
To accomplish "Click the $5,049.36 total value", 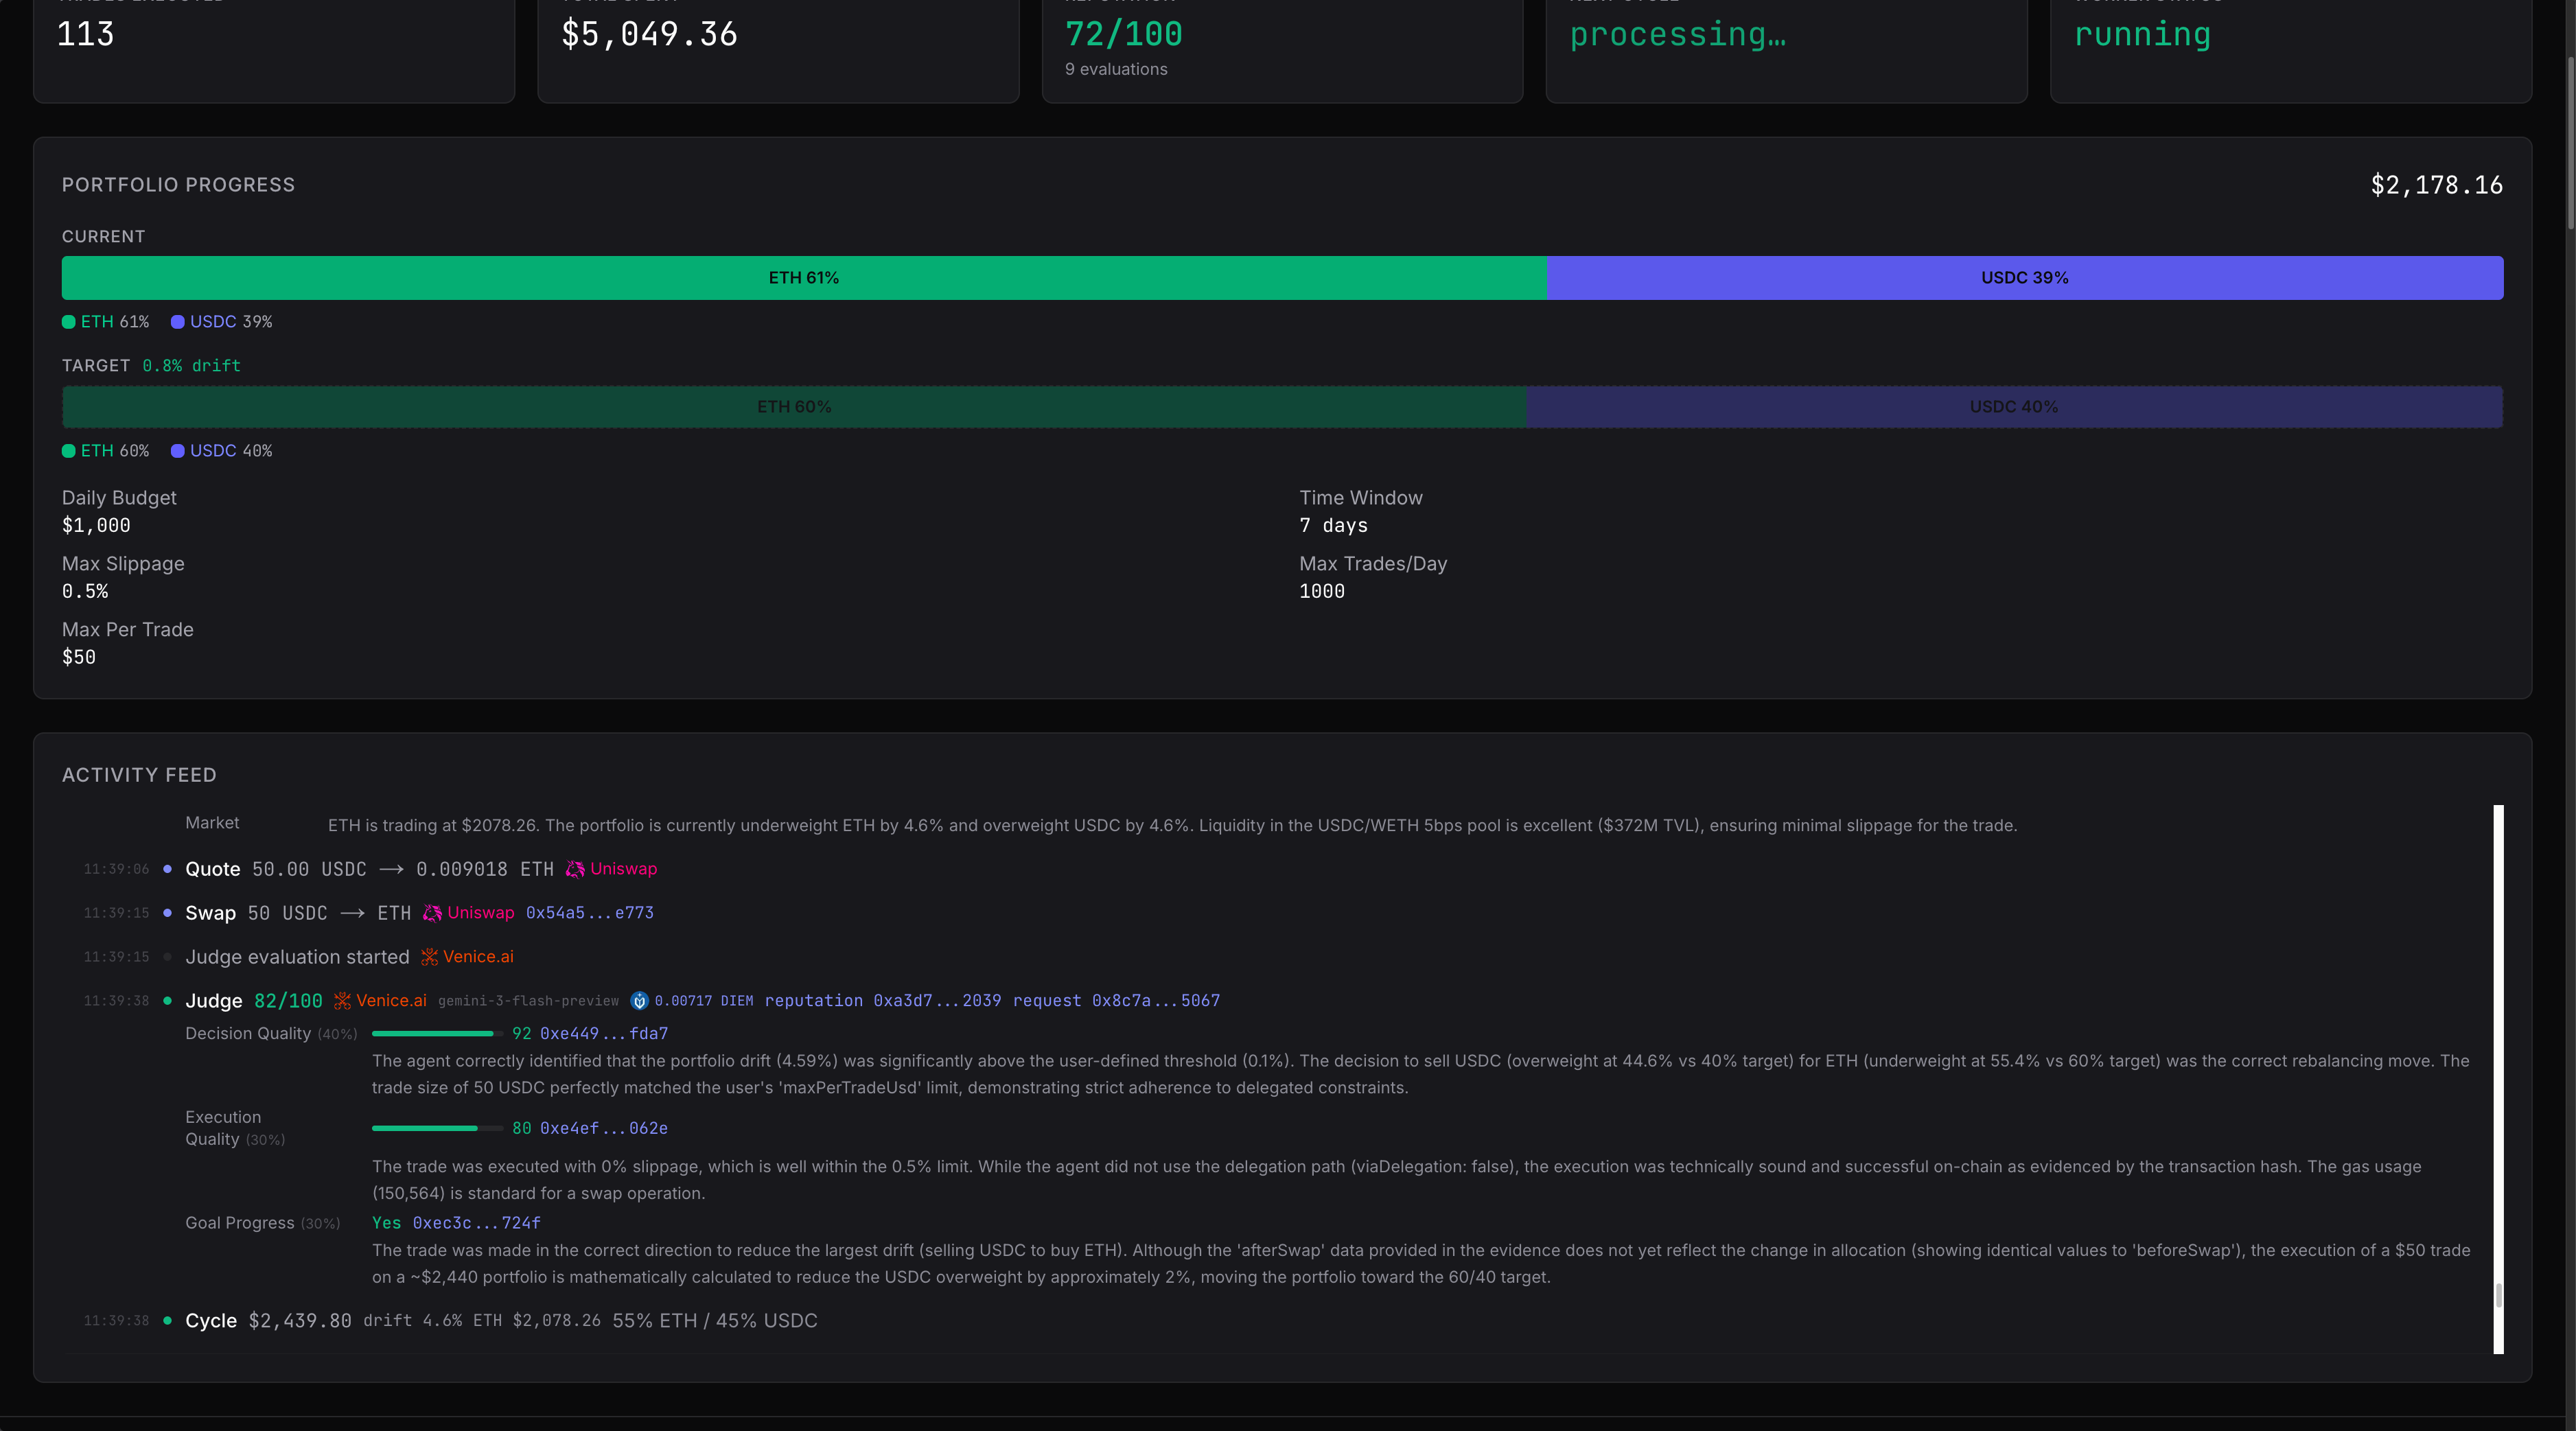I will pyautogui.click(x=649, y=35).
